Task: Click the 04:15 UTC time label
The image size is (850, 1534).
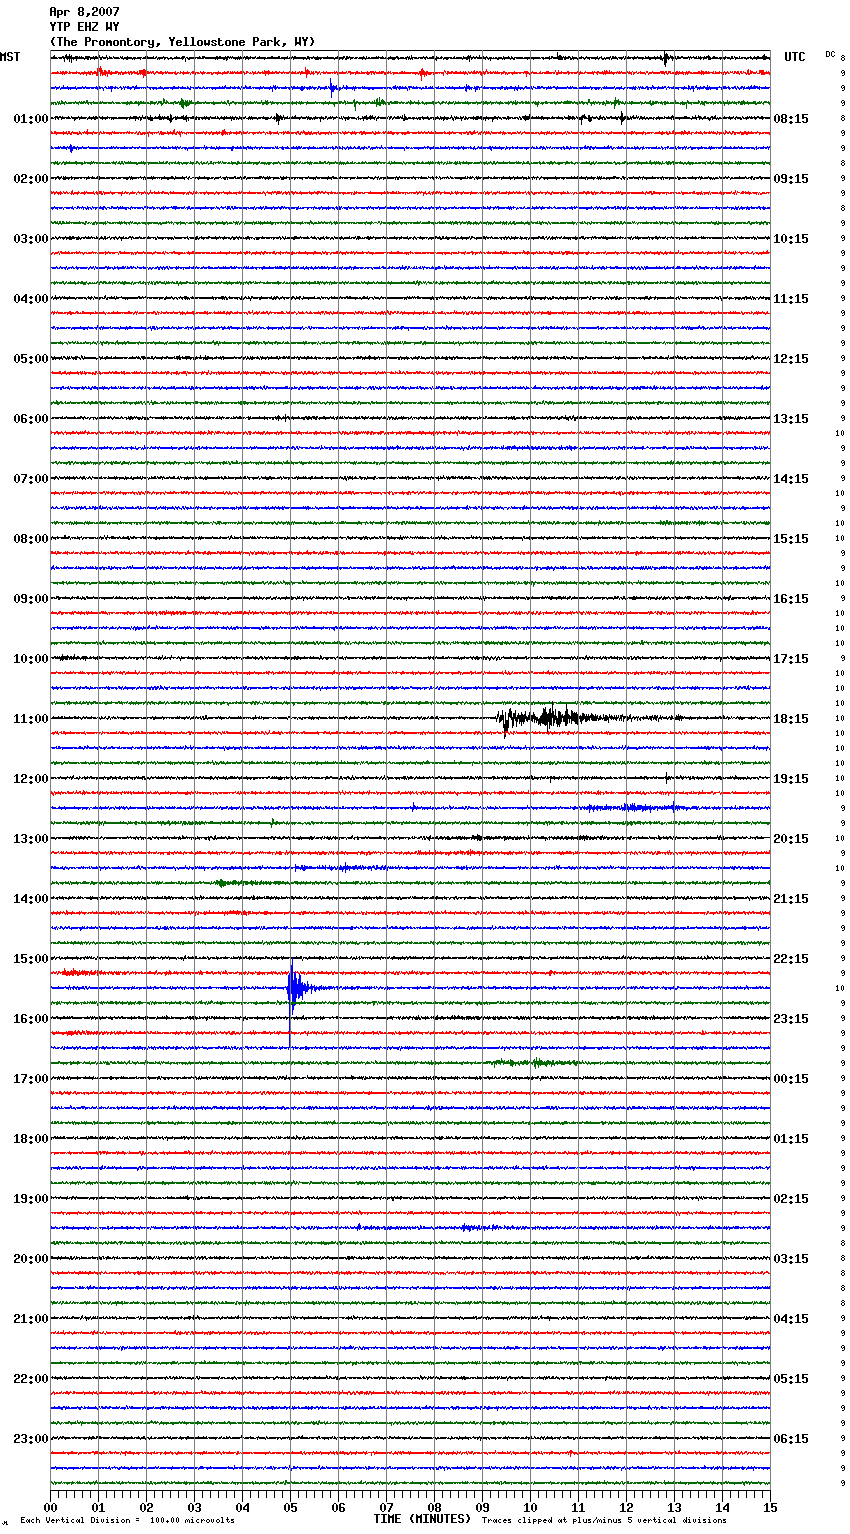Action: [791, 1319]
